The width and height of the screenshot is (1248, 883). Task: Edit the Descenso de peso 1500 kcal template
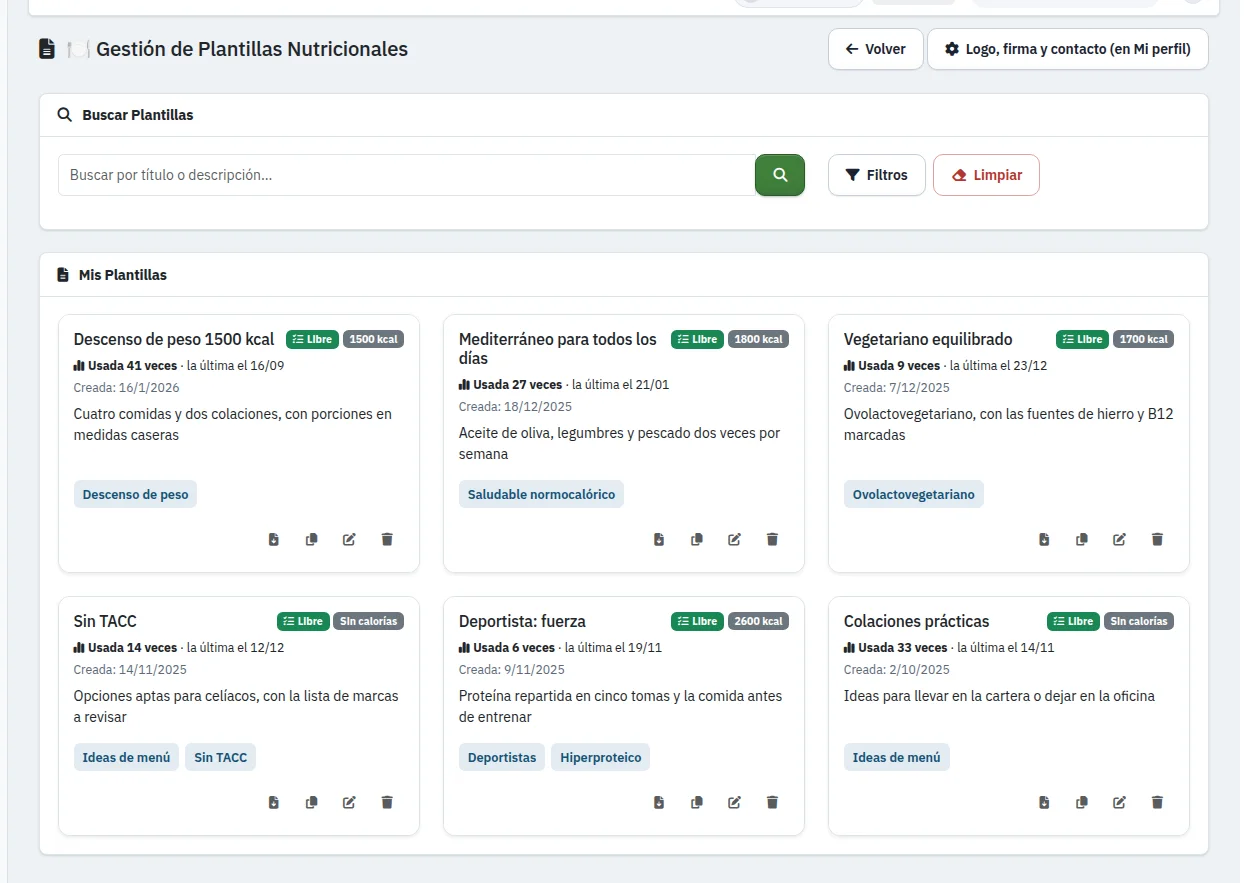pos(349,540)
